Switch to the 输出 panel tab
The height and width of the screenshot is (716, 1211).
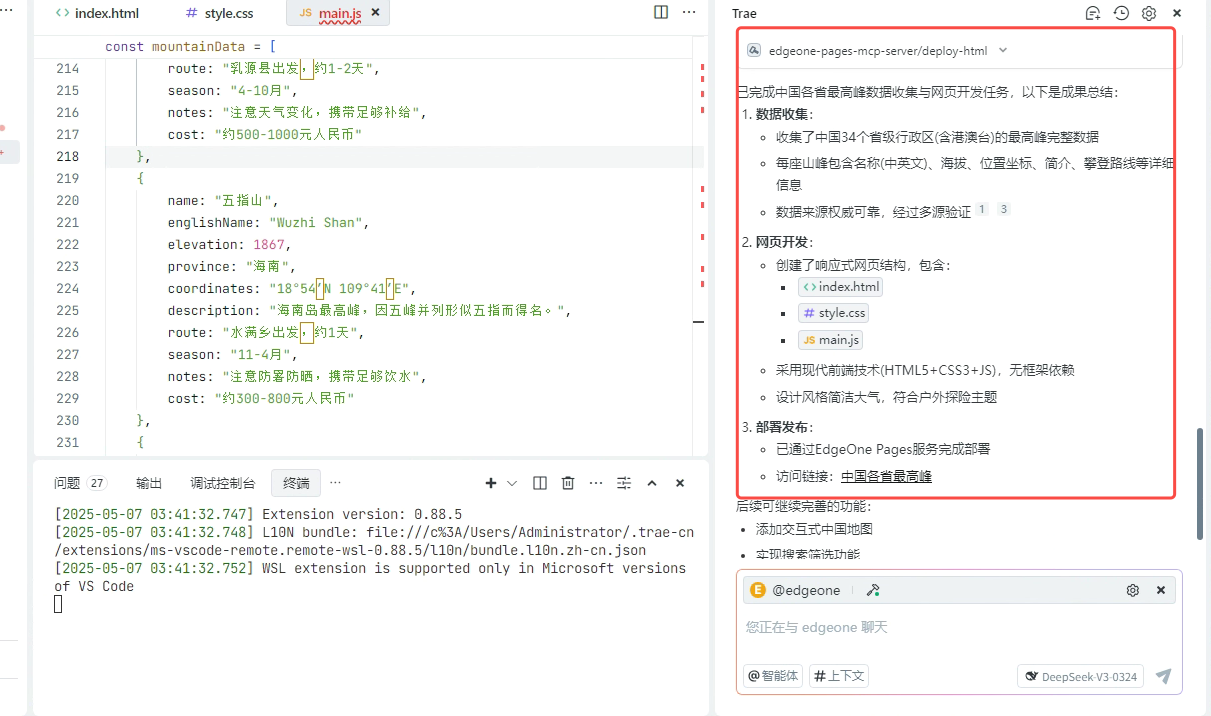pyautogui.click(x=149, y=483)
